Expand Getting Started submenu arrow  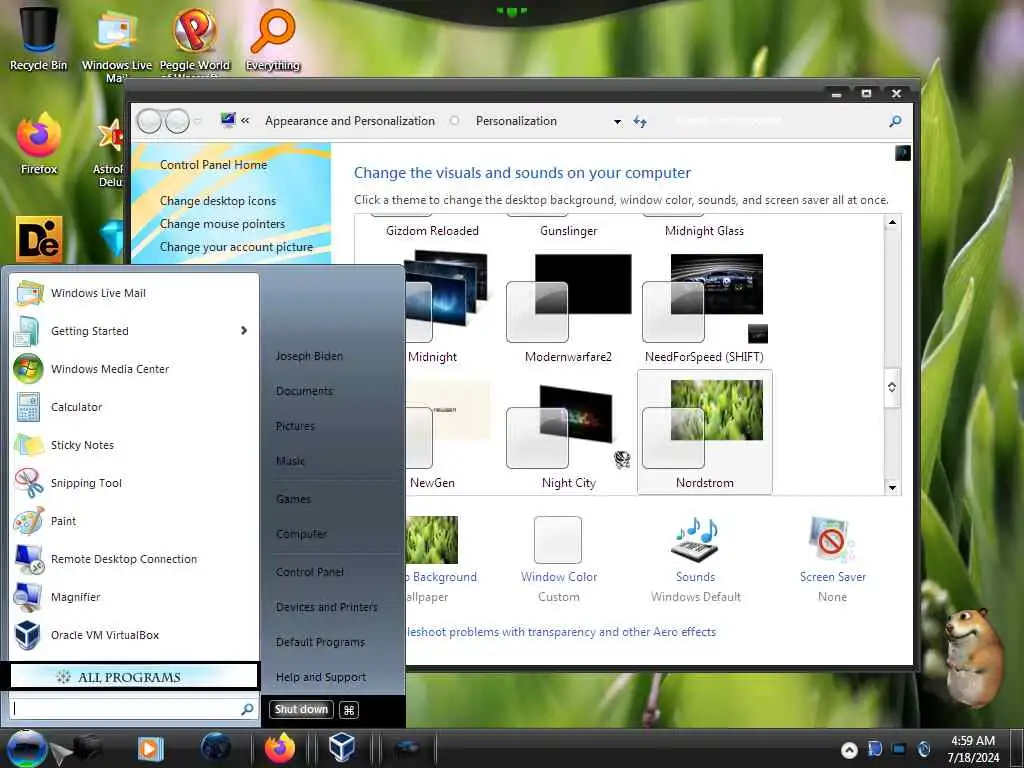pyautogui.click(x=244, y=330)
